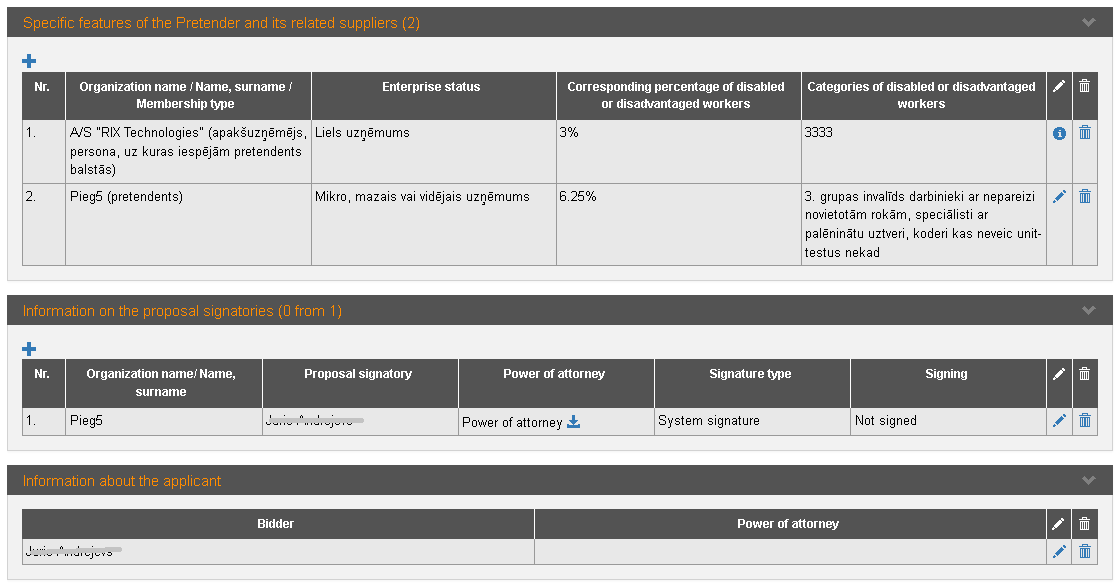The height and width of the screenshot is (584, 1116).
Task: Delete the Pieg5 (pretendents) supplier row
Action: pyautogui.click(x=1084, y=197)
